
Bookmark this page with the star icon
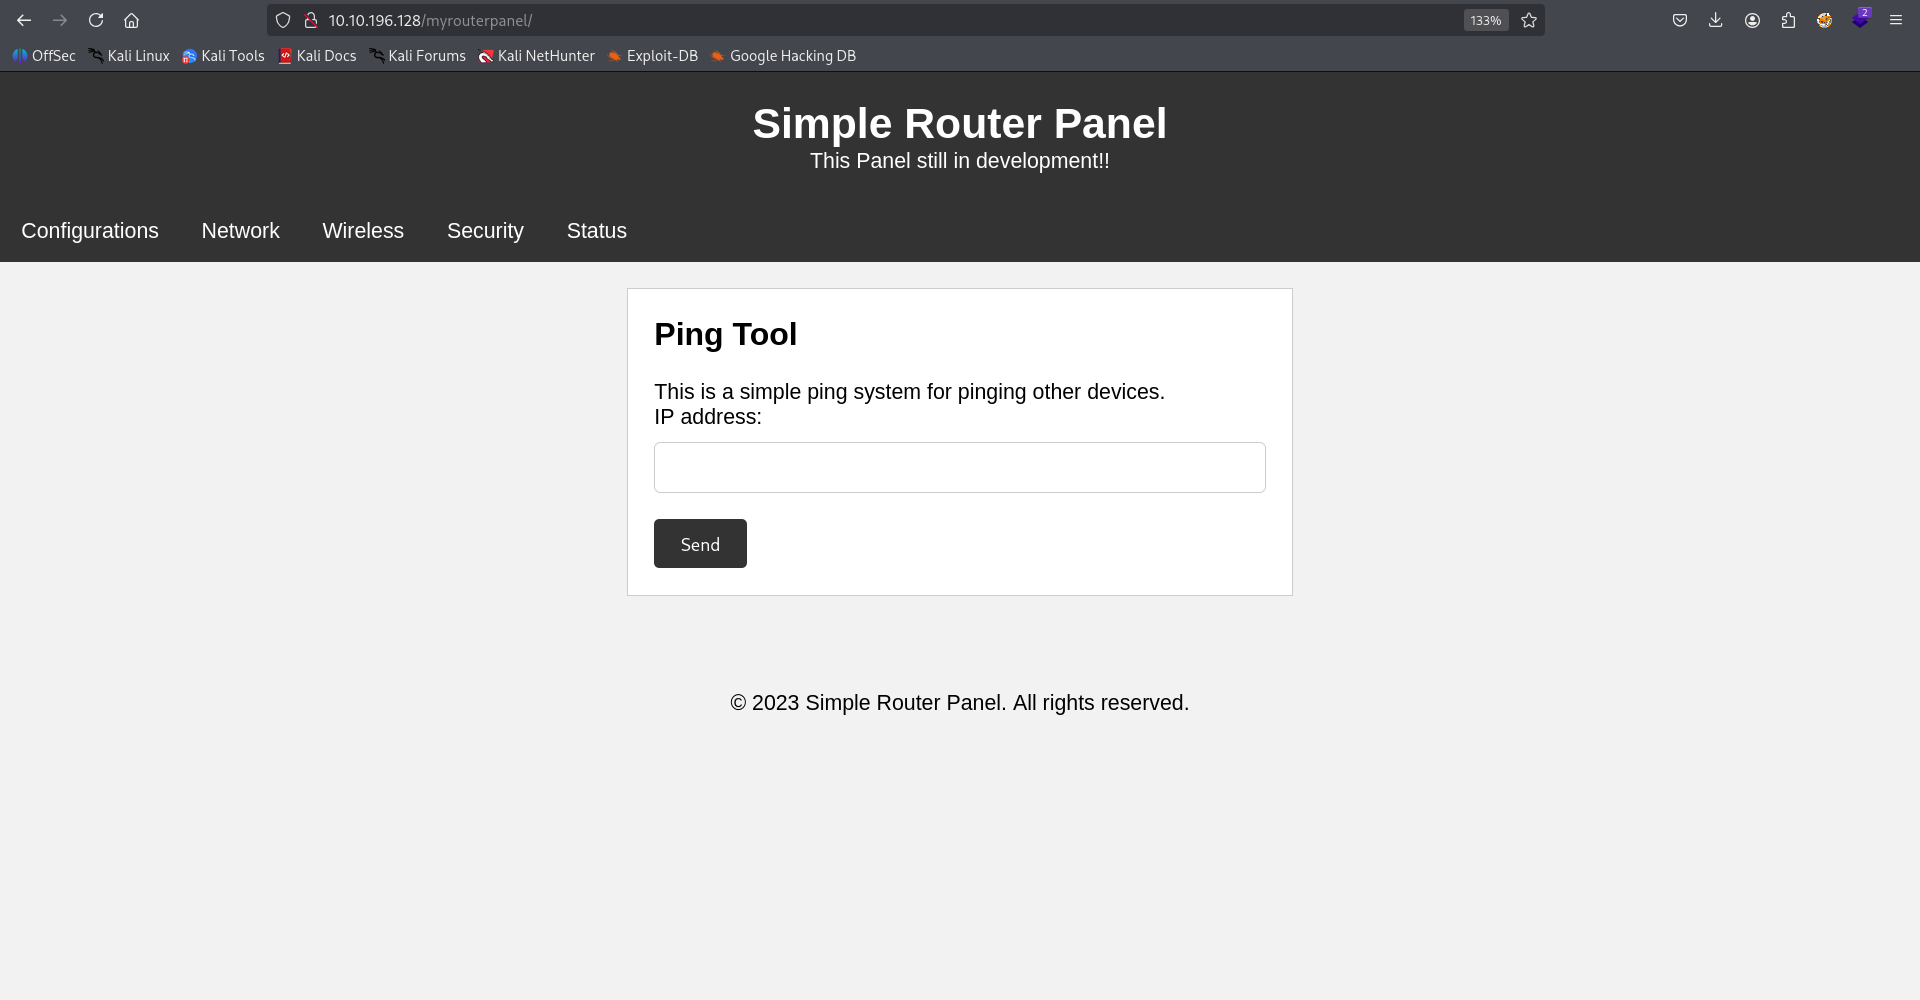pos(1529,20)
